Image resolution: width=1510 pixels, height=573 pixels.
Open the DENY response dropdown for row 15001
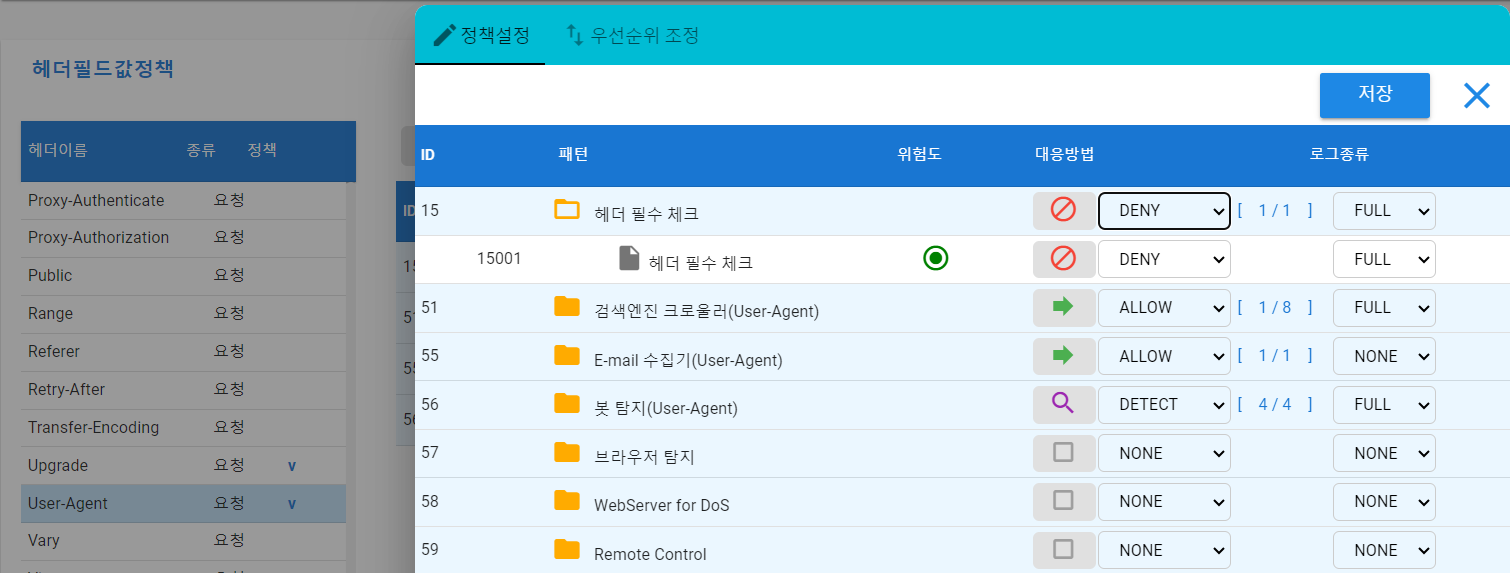point(1164,259)
